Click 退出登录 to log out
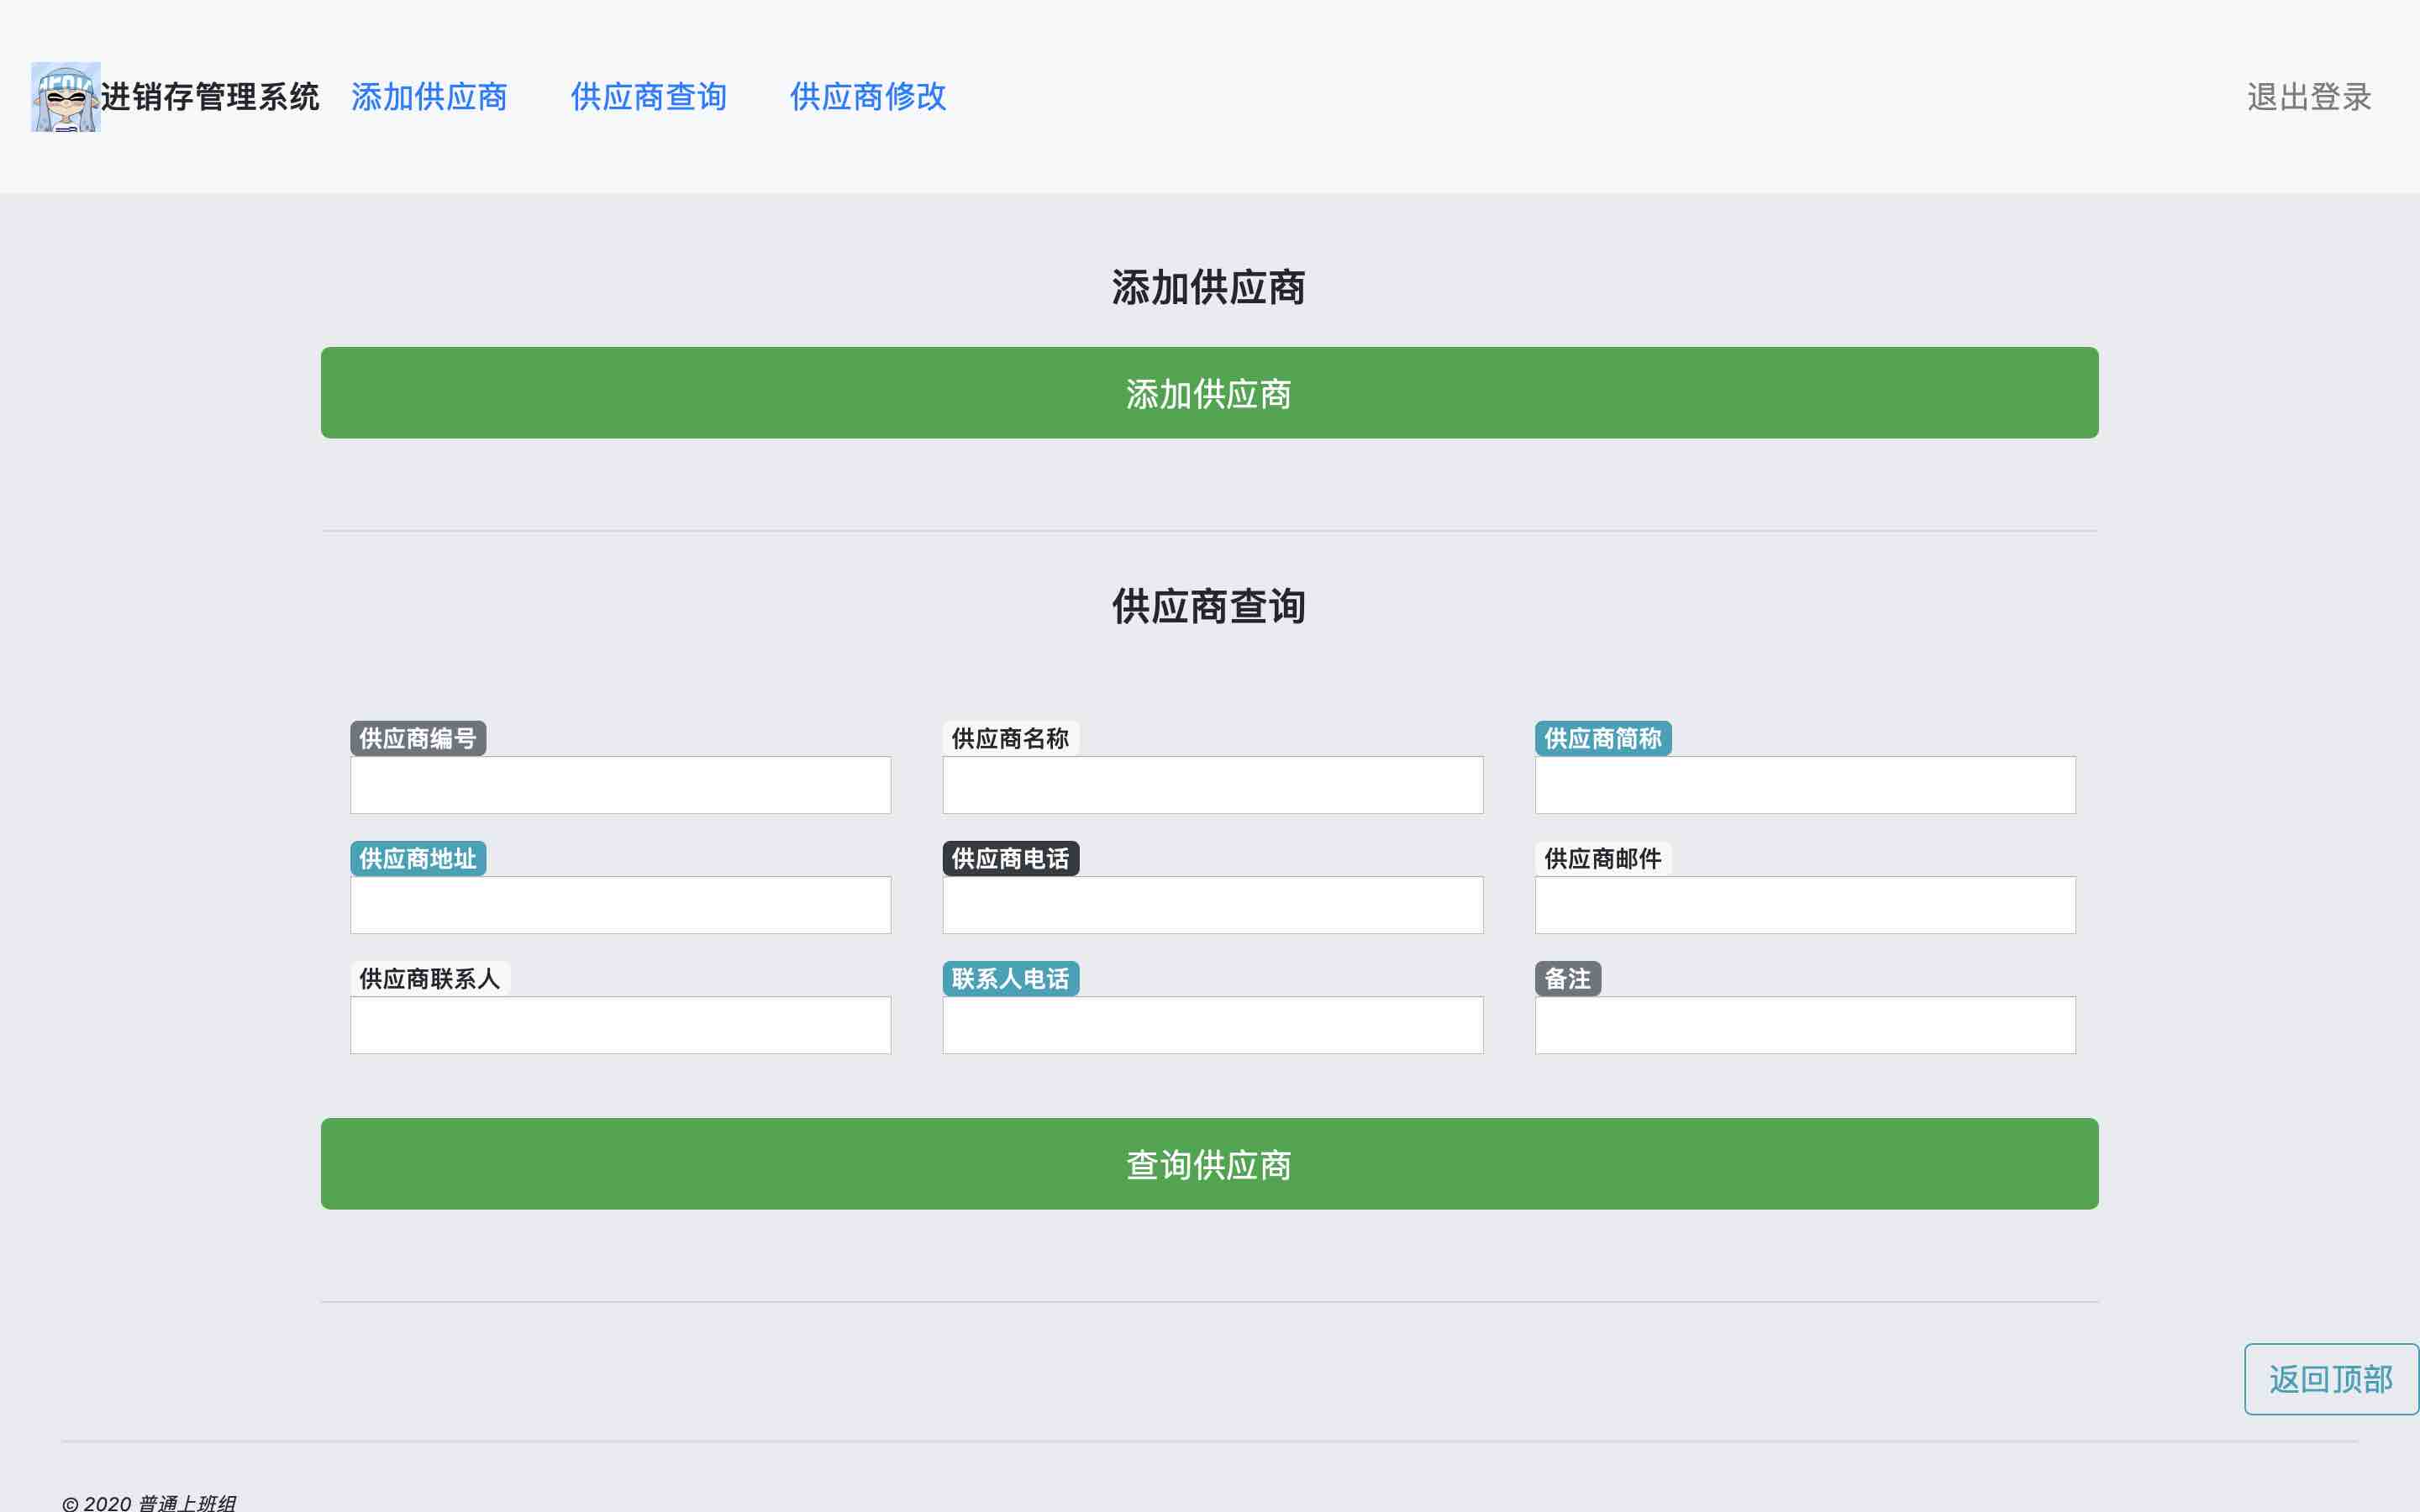The height and width of the screenshot is (1512, 2420). (2308, 97)
